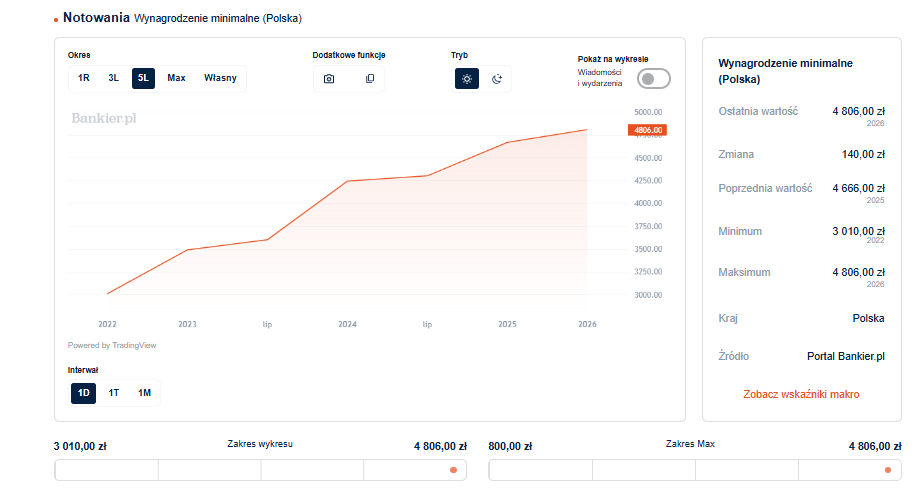Viewport: 922px width, 494px height.
Task: Set interval to 1M
Action: click(x=145, y=393)
